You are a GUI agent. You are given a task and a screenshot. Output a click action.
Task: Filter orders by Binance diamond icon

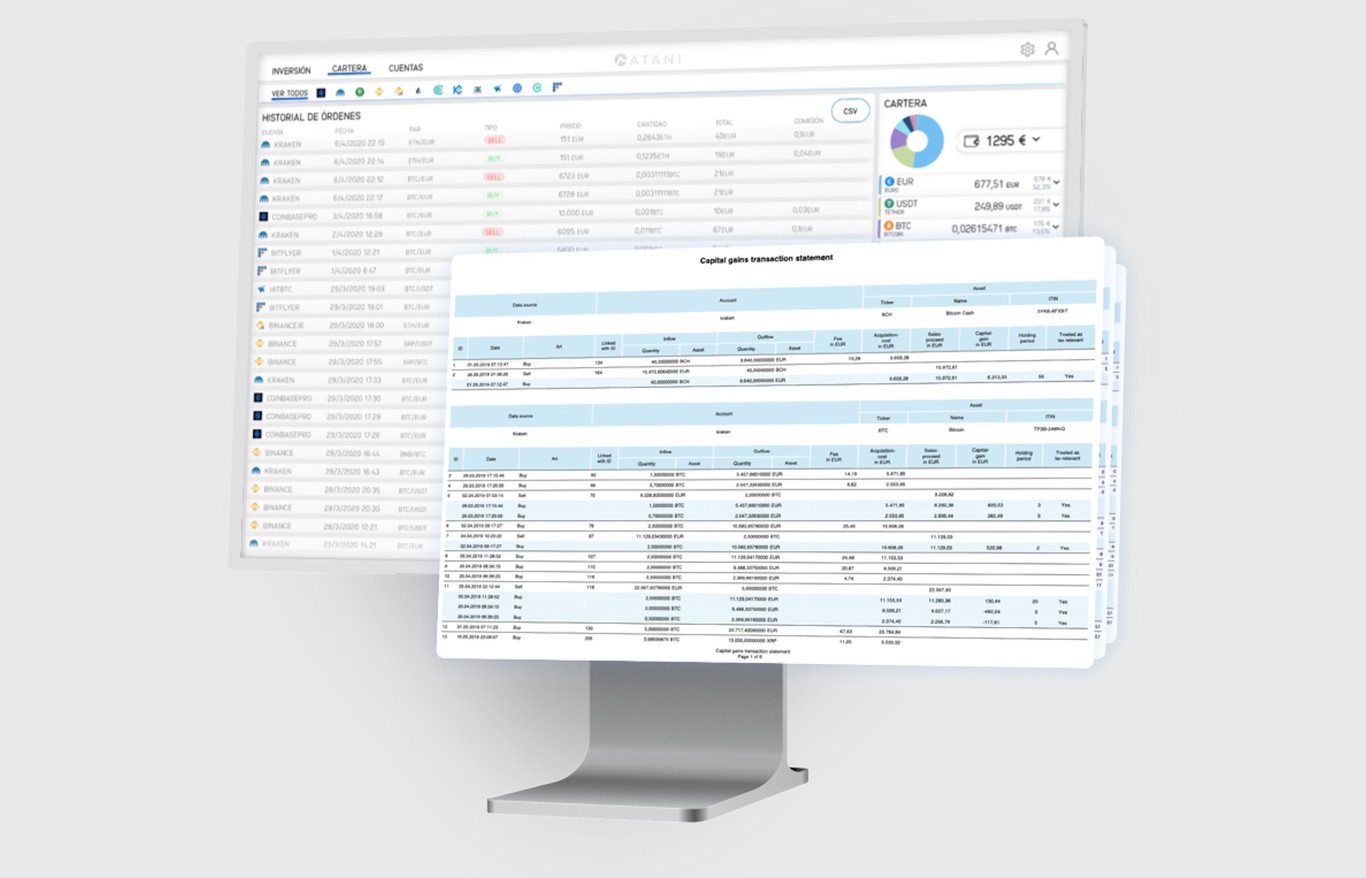379,92
